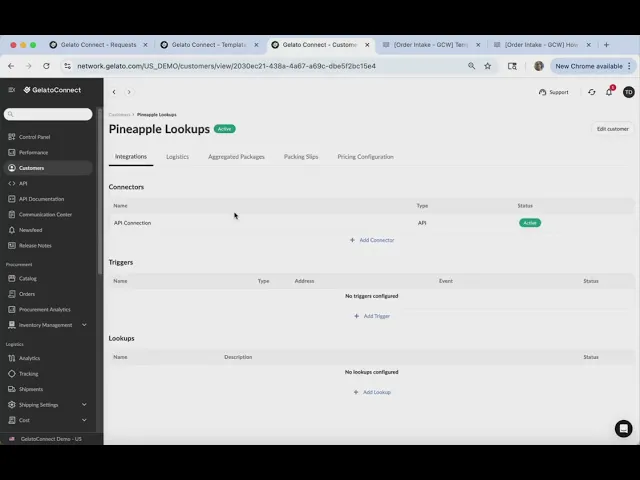This screenshot has height=480, width=640.
Task: Open the API sidebar item
Action: [x=23, y=184]
